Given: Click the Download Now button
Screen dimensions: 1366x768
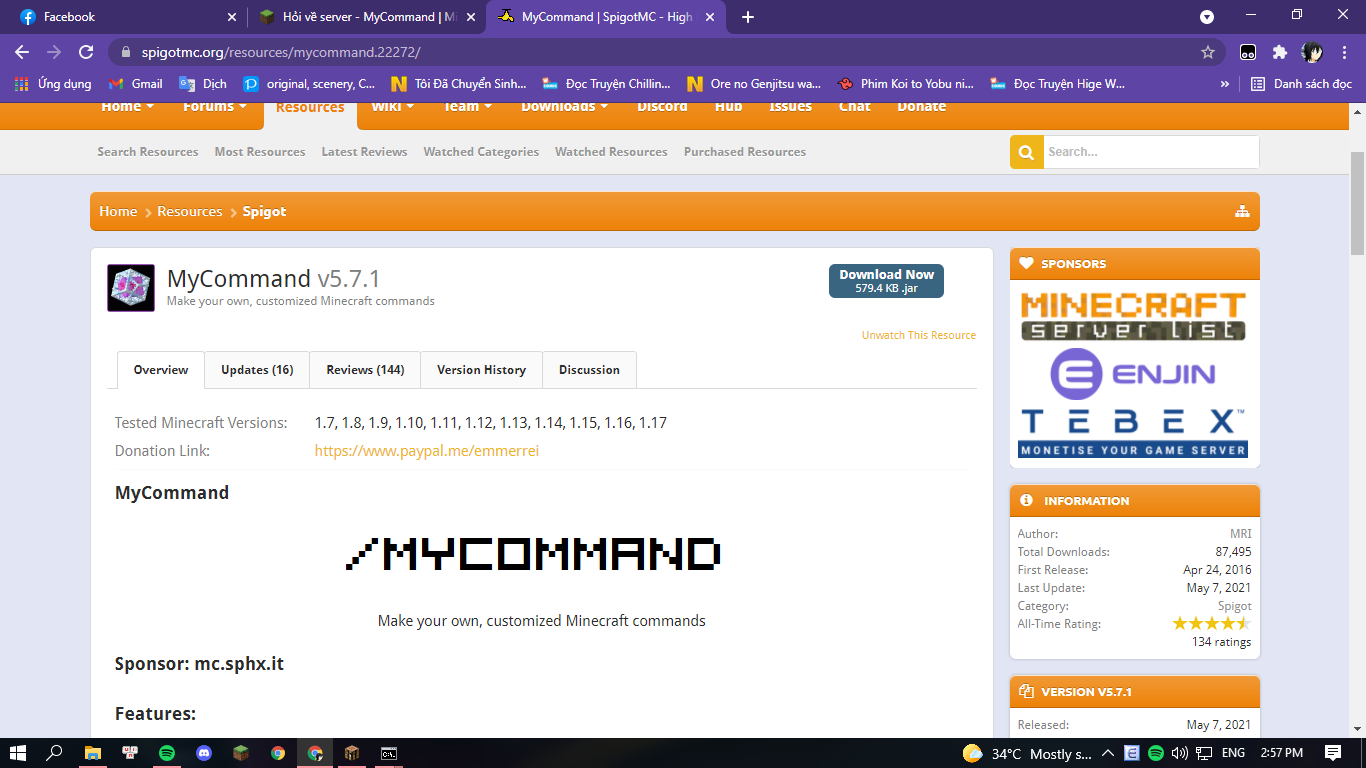Looking at the screenshot, I should pos(886,281).
